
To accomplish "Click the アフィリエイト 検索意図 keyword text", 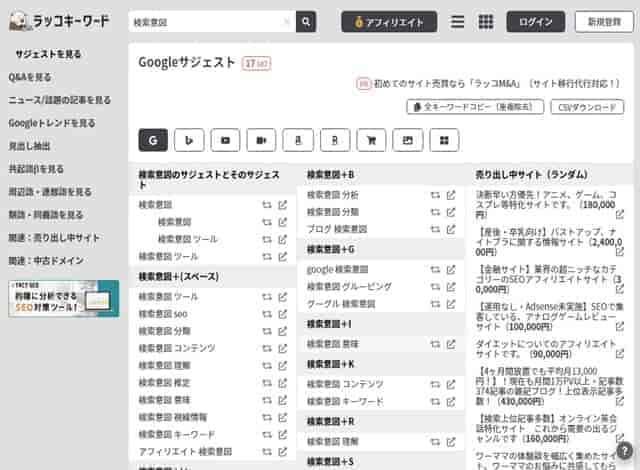I will (185, 452).
